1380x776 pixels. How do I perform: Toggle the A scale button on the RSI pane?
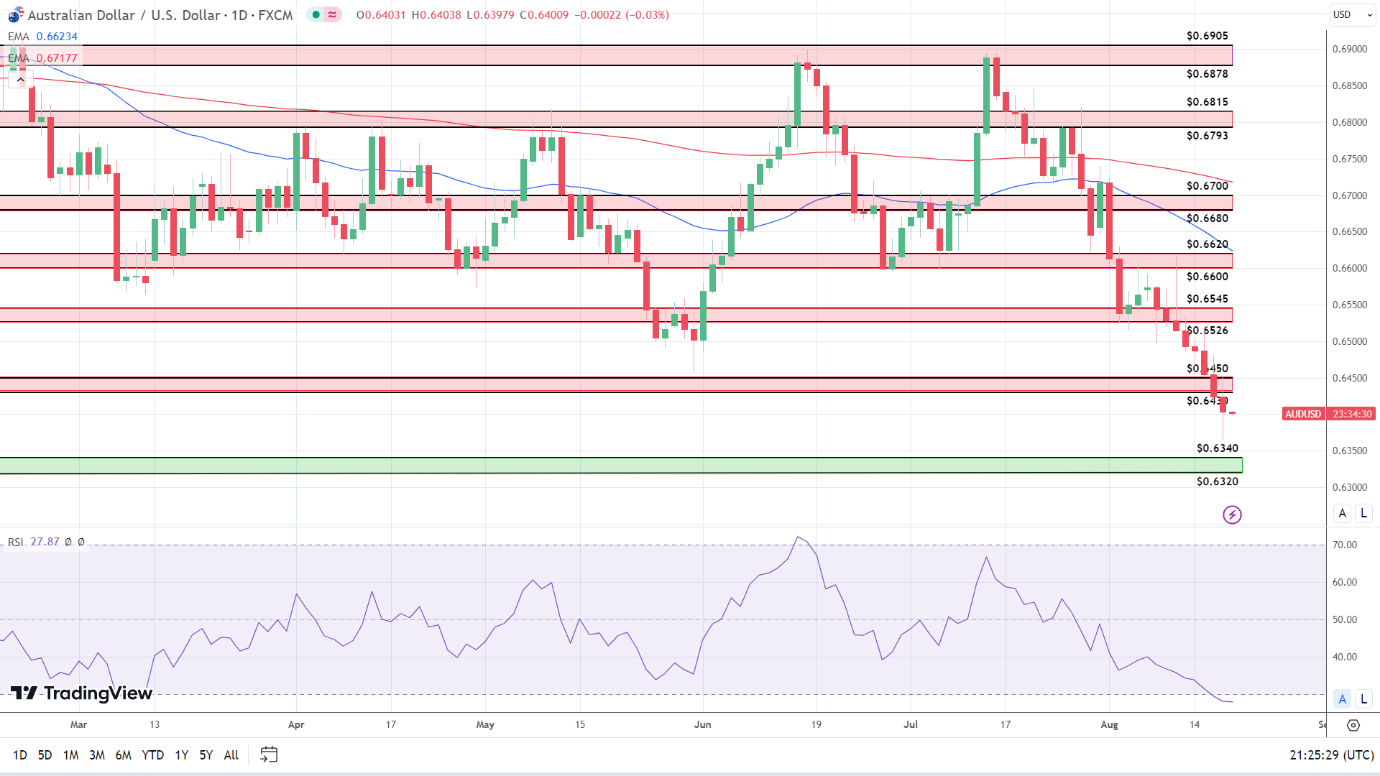pyautogui.click(x=1341, y=698)
